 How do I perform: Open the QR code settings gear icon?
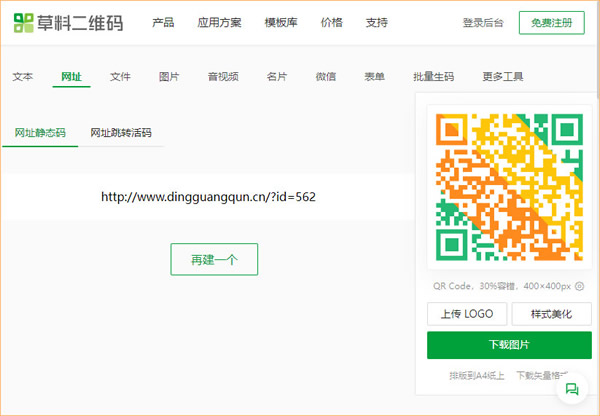tap(580, 286)
